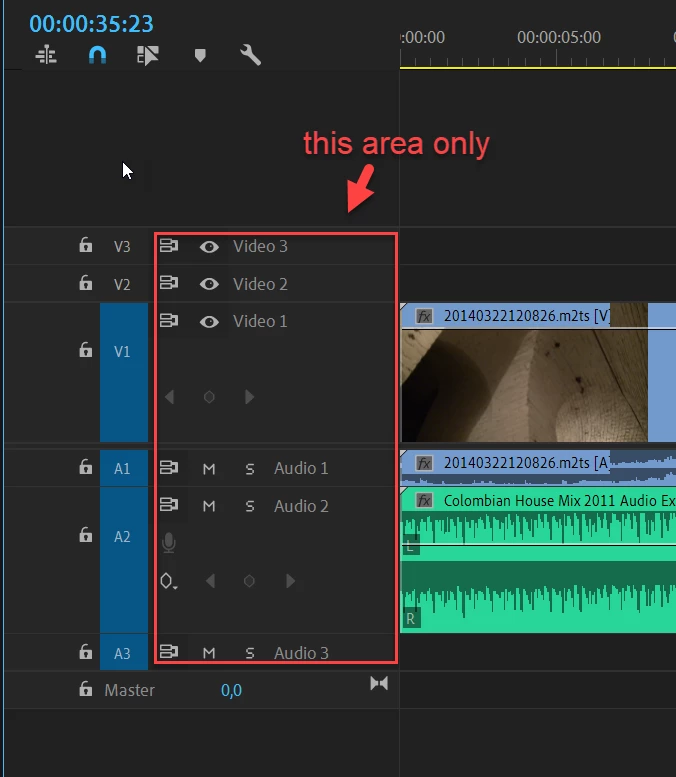The image size is (676, 777).
Task: Add keyframe on Audio 2 track
Action: 249,581
